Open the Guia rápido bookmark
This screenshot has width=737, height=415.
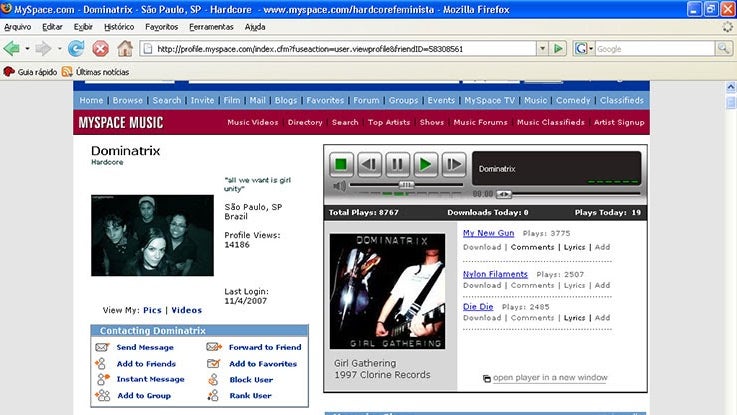(x=30, y=72)
